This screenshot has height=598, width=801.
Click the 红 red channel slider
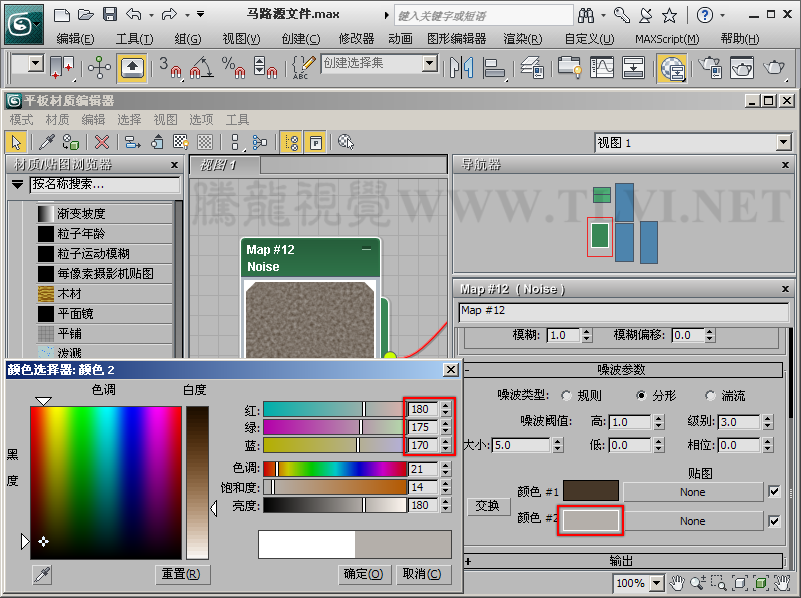point(335,409)
